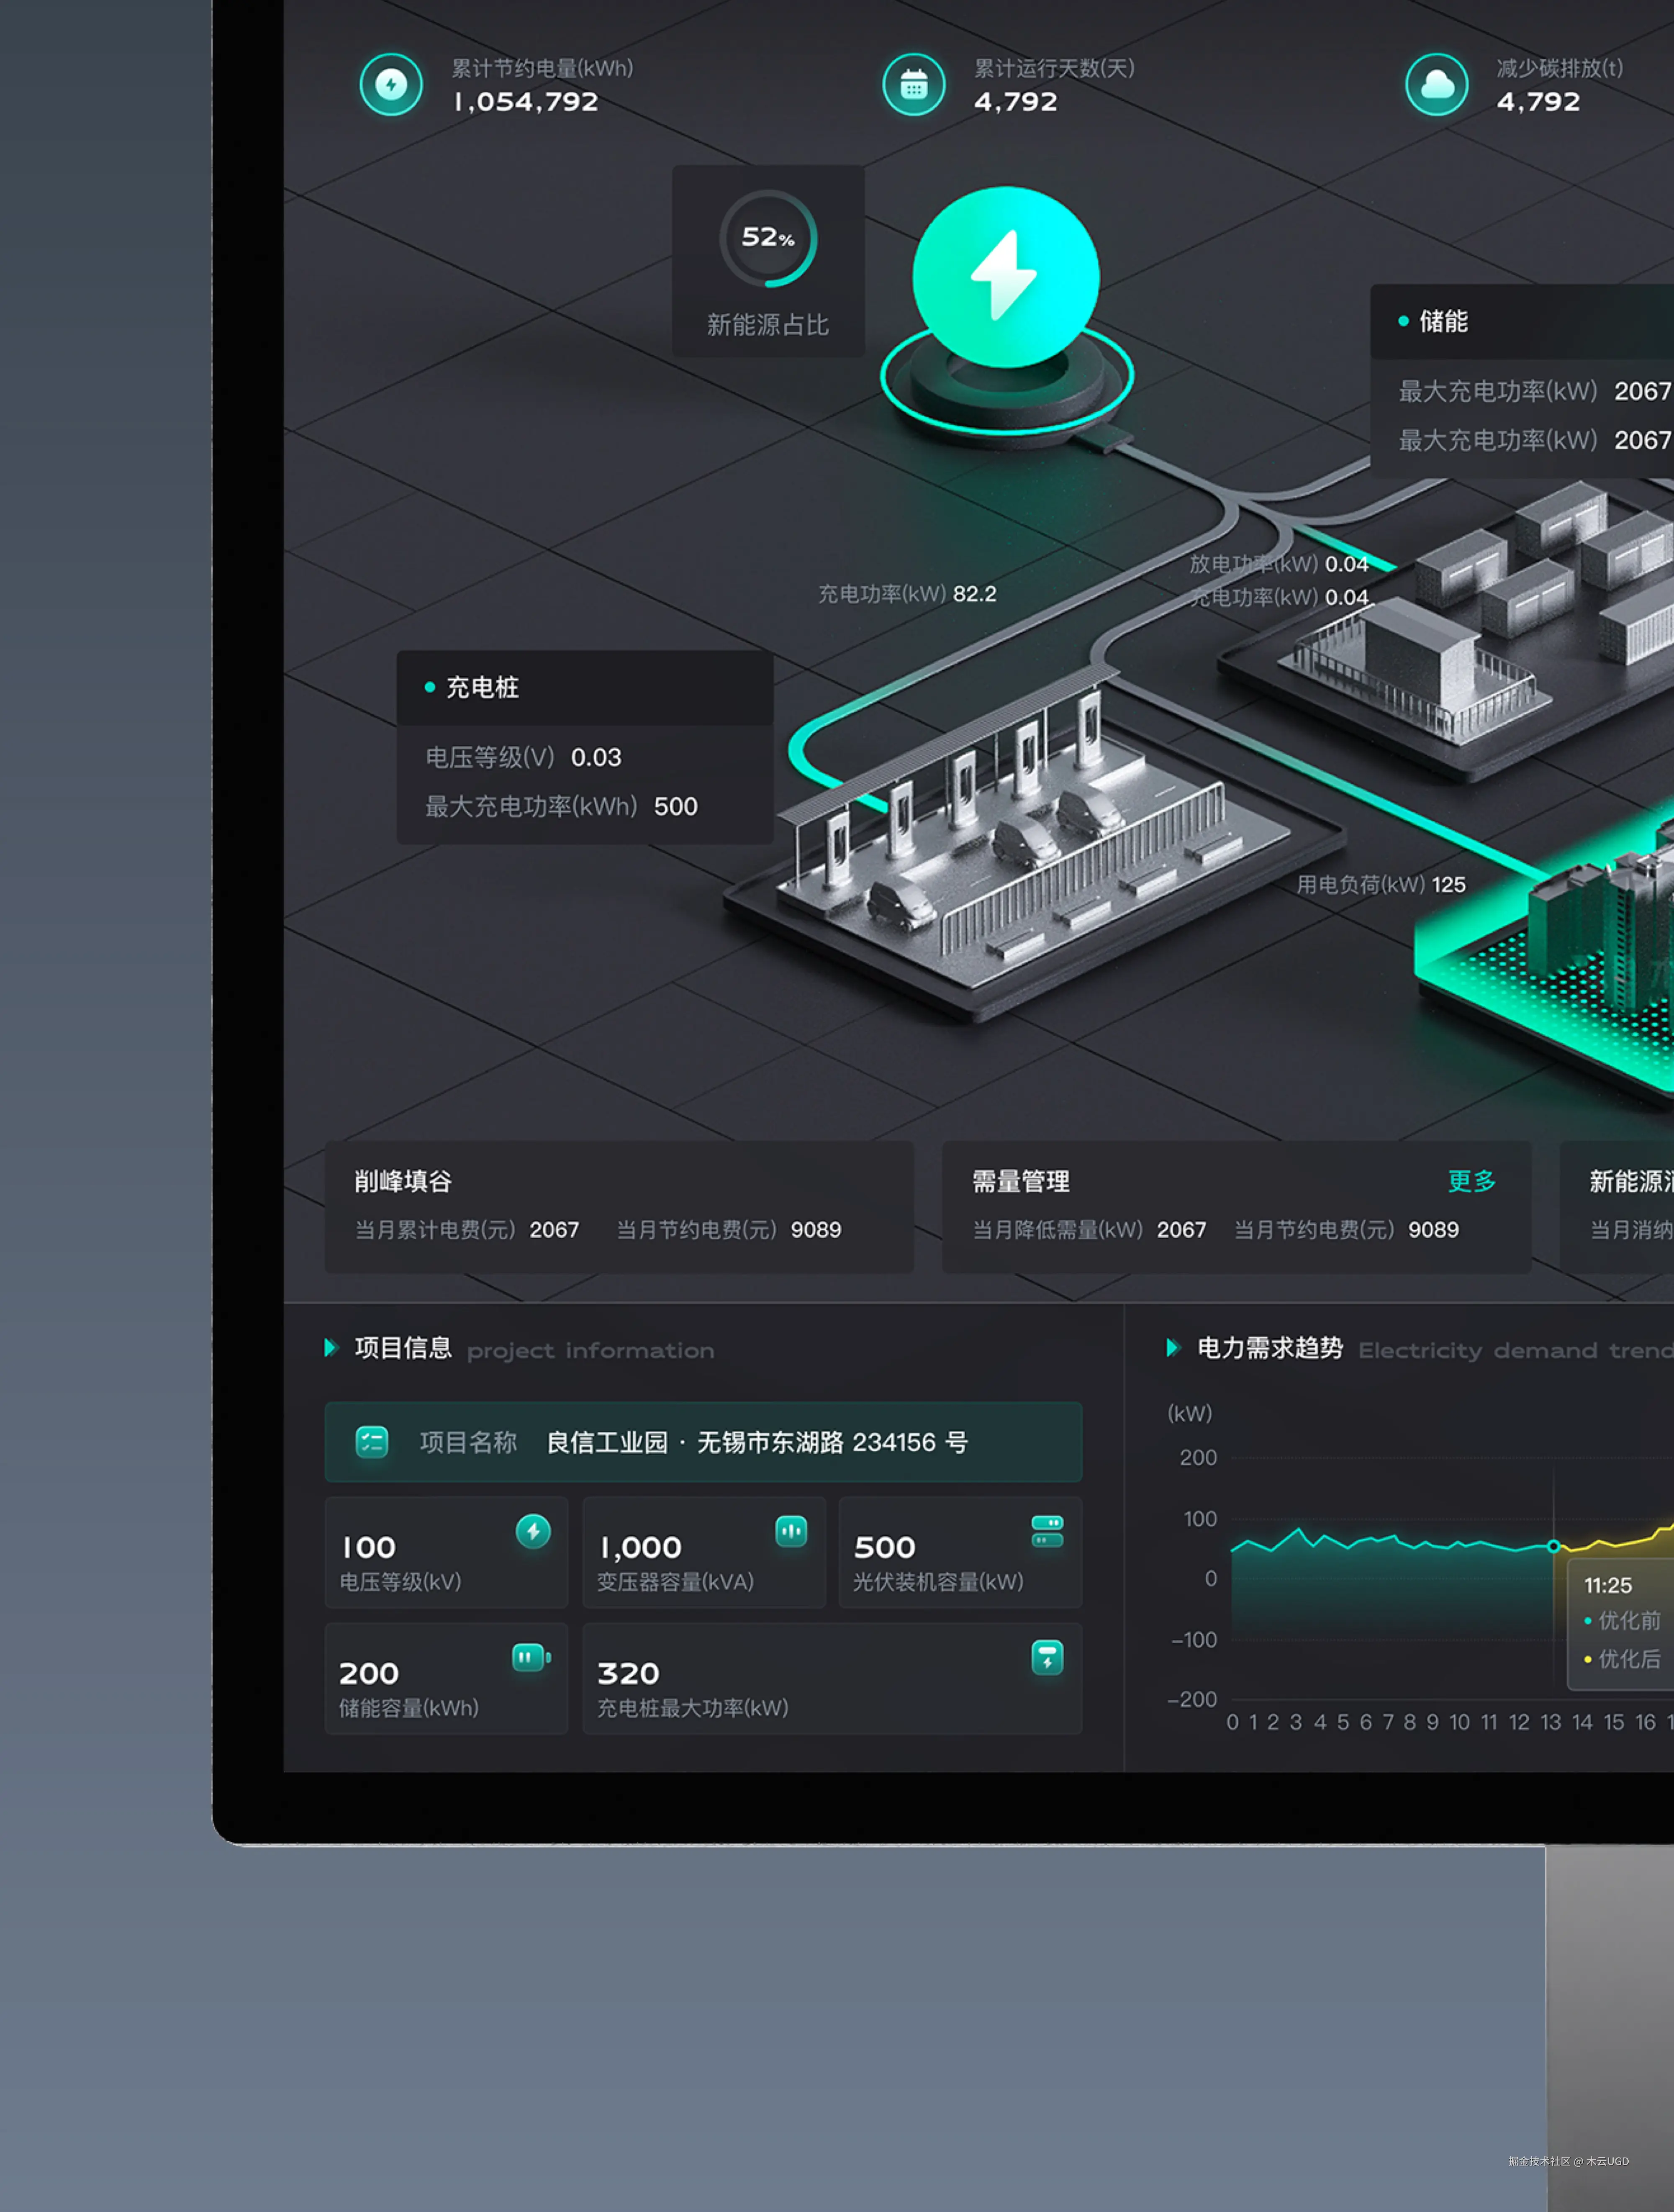
Task: Click the transformer icon on the 变压器容量(kVA) card
Action: point(791,1531)
